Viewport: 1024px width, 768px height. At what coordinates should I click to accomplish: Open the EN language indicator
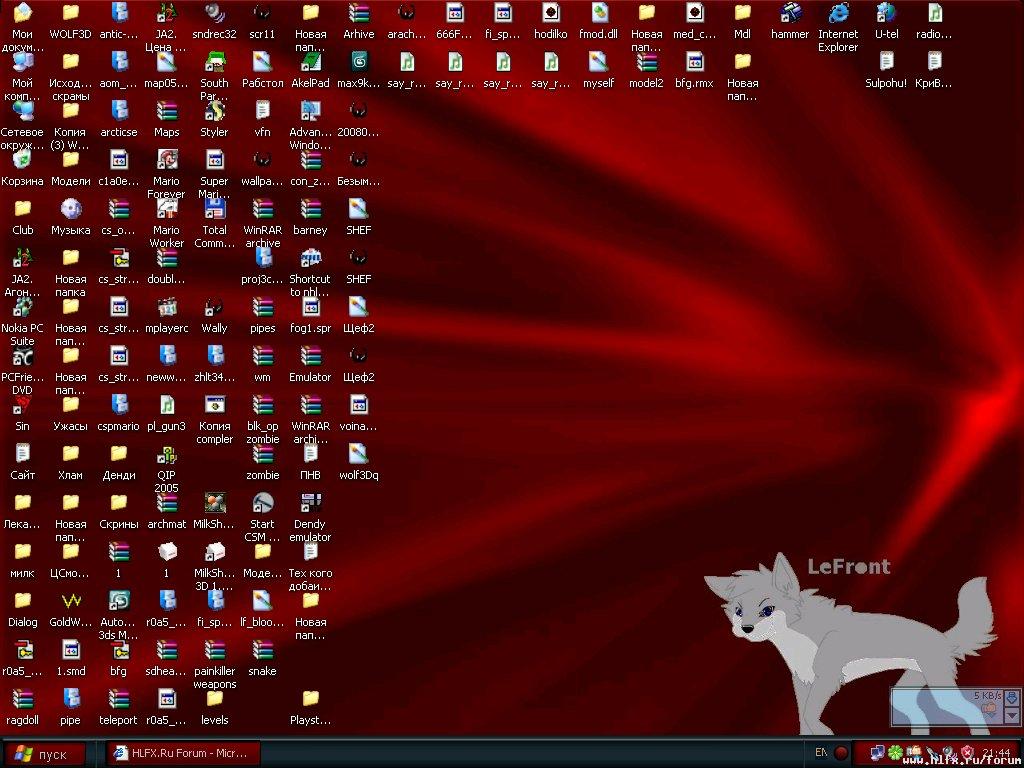click(x=821, y=754)
